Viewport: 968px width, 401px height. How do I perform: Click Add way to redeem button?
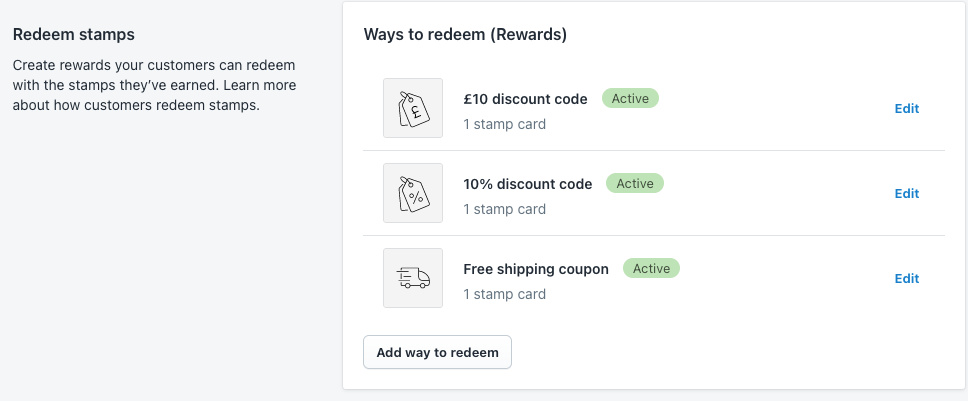click(437, 352)
